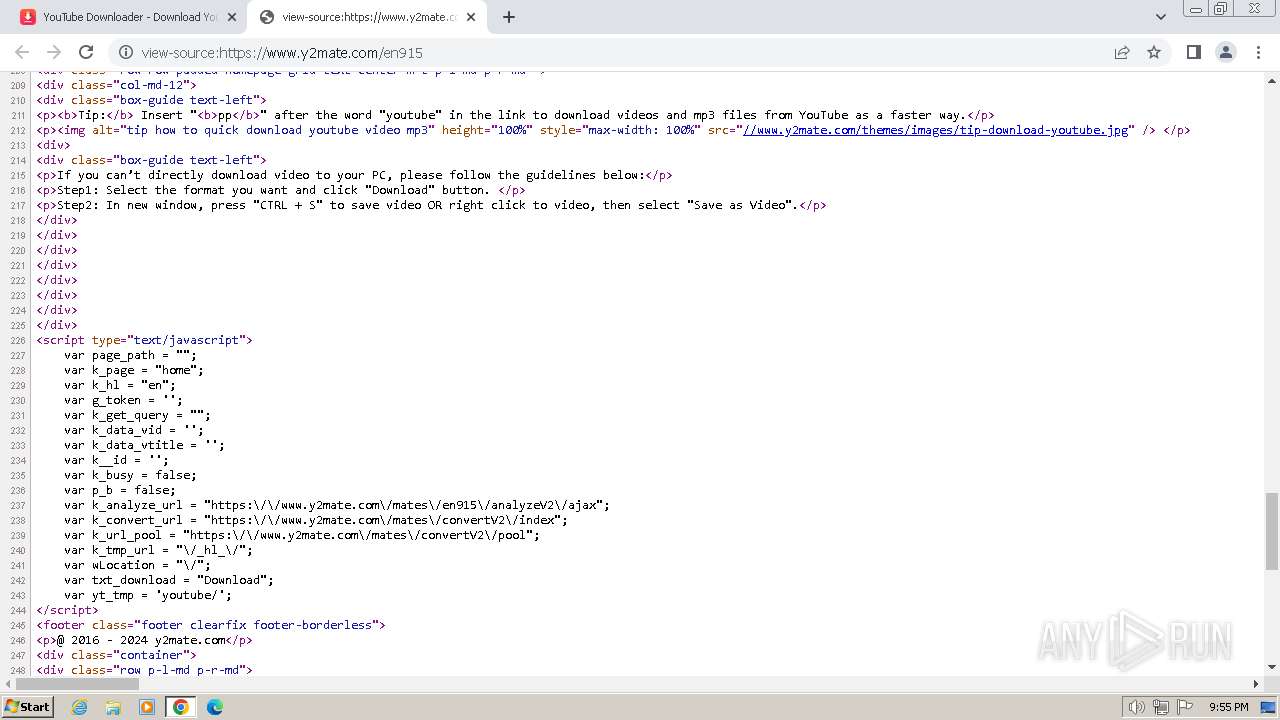
Task: Open the browser side panel
Action: [x=1193, y=52]
